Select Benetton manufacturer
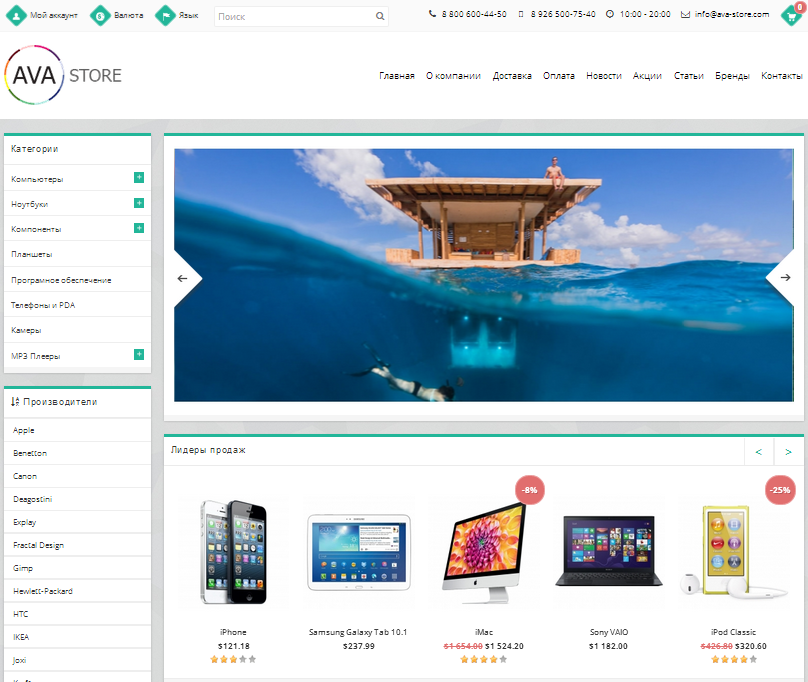This screenshot has height=682, width=808. (x=30, y=453)
